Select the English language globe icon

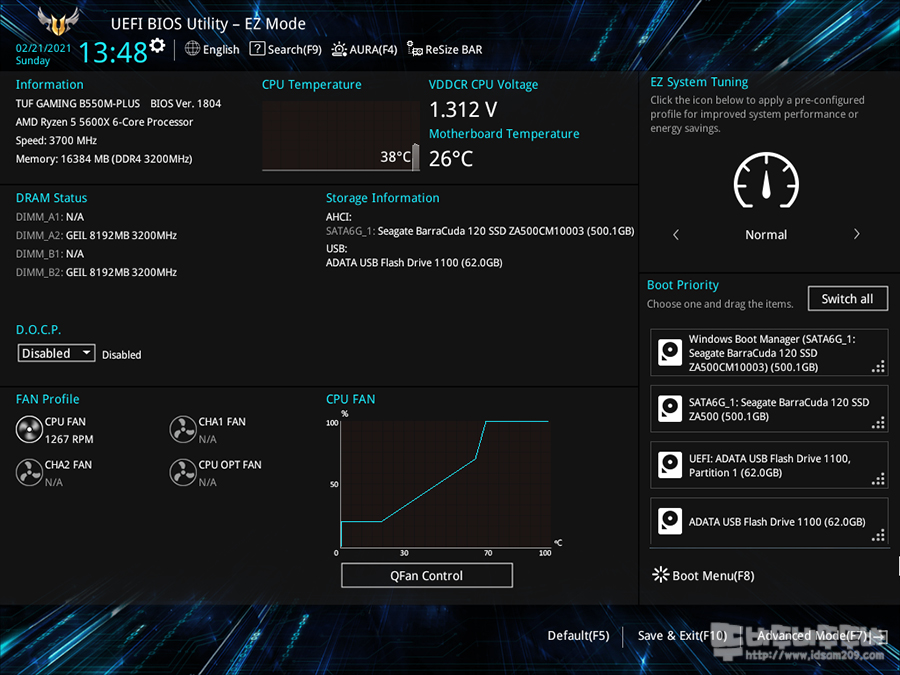[192, 49]
